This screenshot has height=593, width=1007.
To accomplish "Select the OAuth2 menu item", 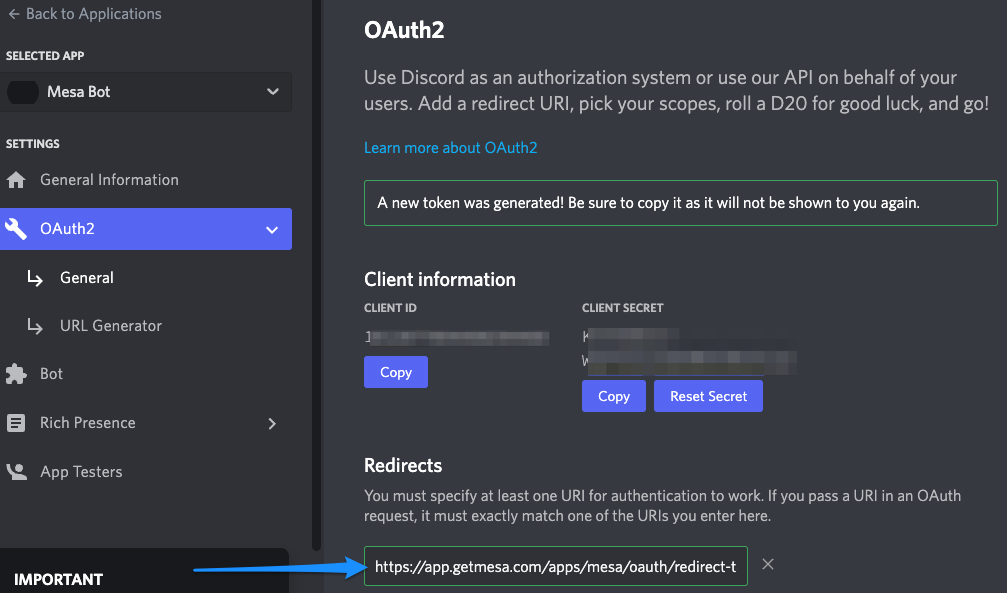I will pos(146,229).
